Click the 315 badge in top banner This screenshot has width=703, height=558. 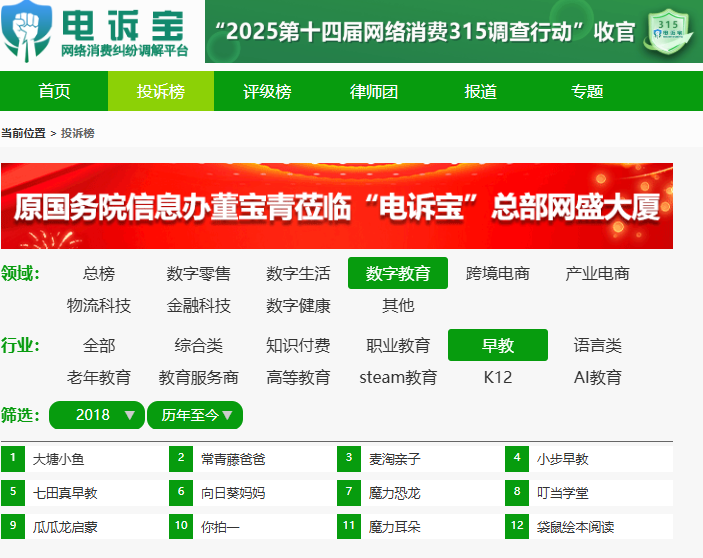click(x=668, y=32)
